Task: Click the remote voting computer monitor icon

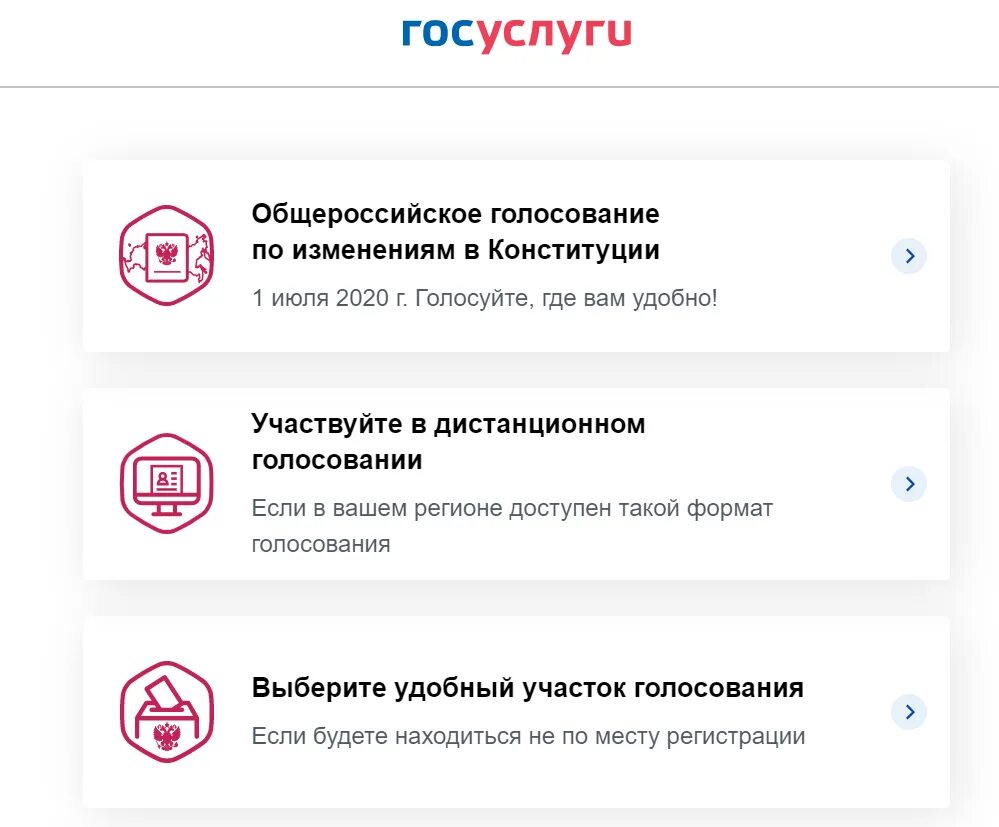Action: [x=167, y=484]
